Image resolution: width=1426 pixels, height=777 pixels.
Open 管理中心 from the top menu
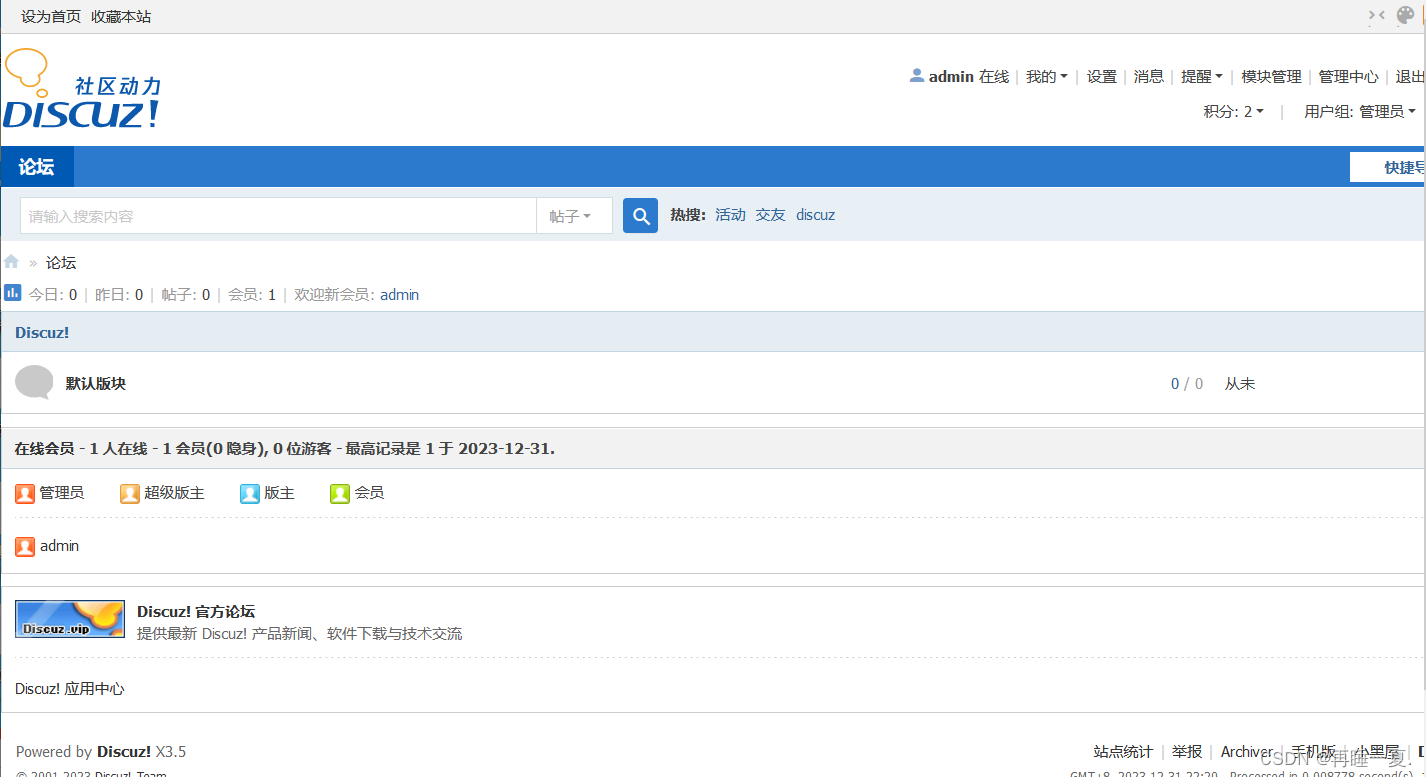pos(1348,76)
